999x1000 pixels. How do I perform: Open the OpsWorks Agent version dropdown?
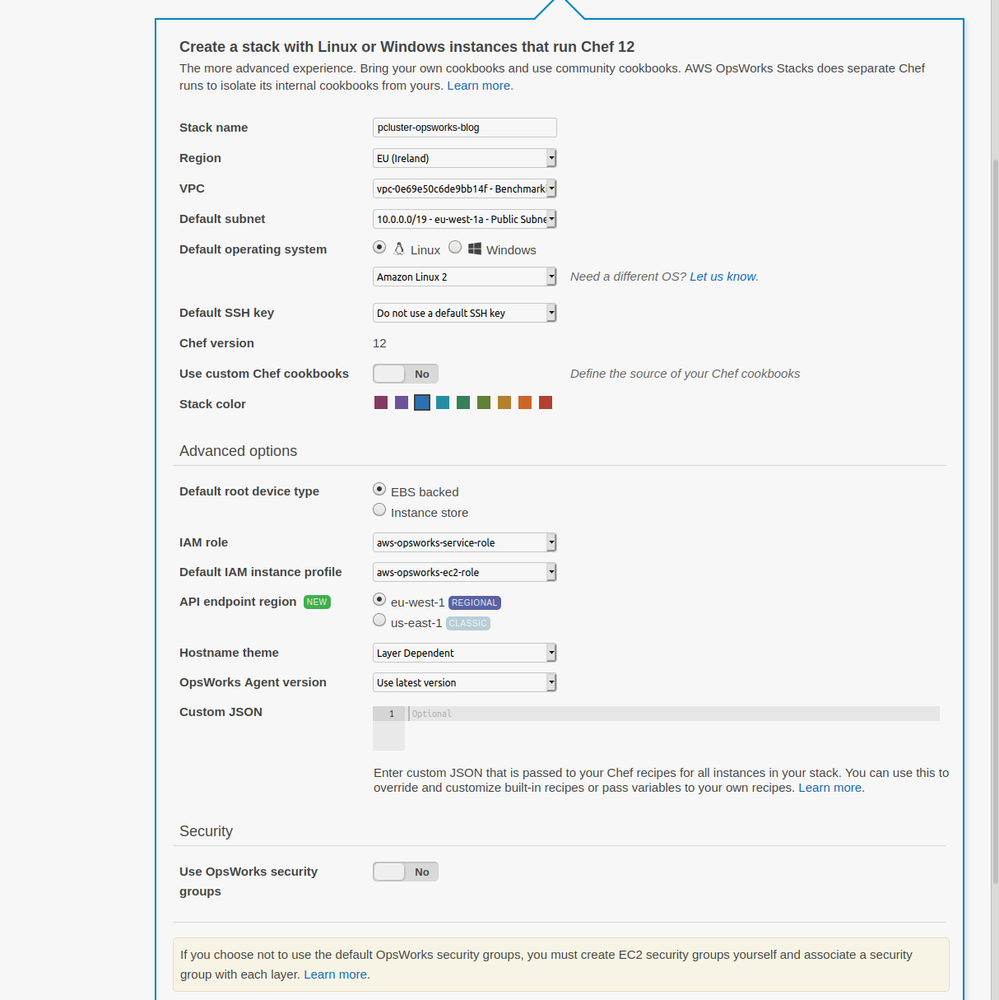pyautogui.click(x=550, y=682)
